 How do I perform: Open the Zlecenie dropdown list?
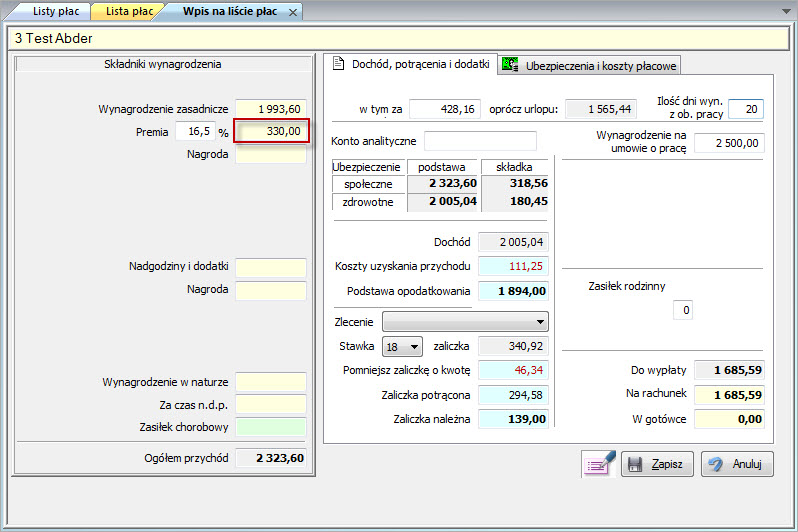(x=541, y=322)
